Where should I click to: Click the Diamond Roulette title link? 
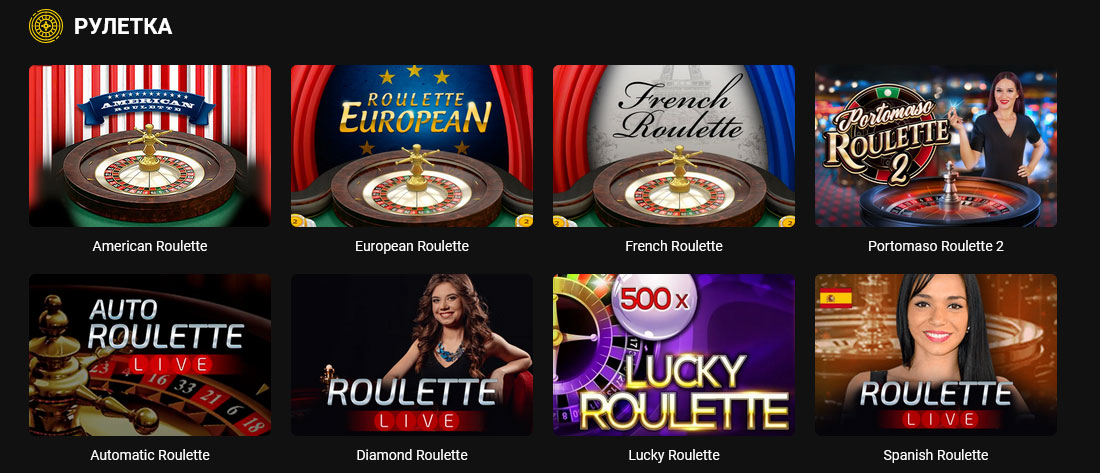point(412,455)
